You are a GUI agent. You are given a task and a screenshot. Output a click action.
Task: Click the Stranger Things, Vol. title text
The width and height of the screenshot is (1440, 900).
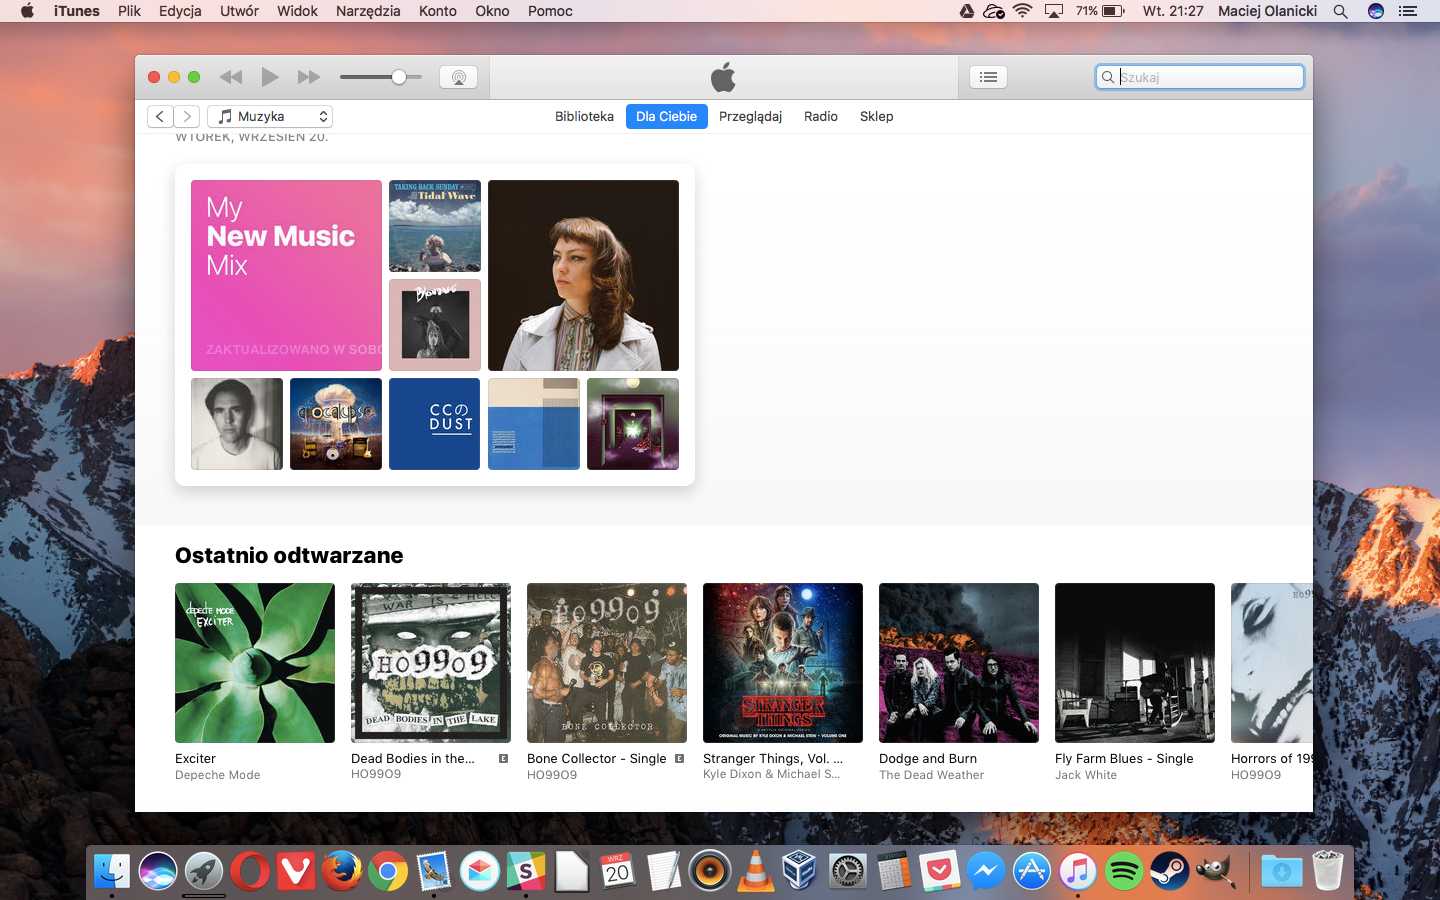[x=773, y=758]
